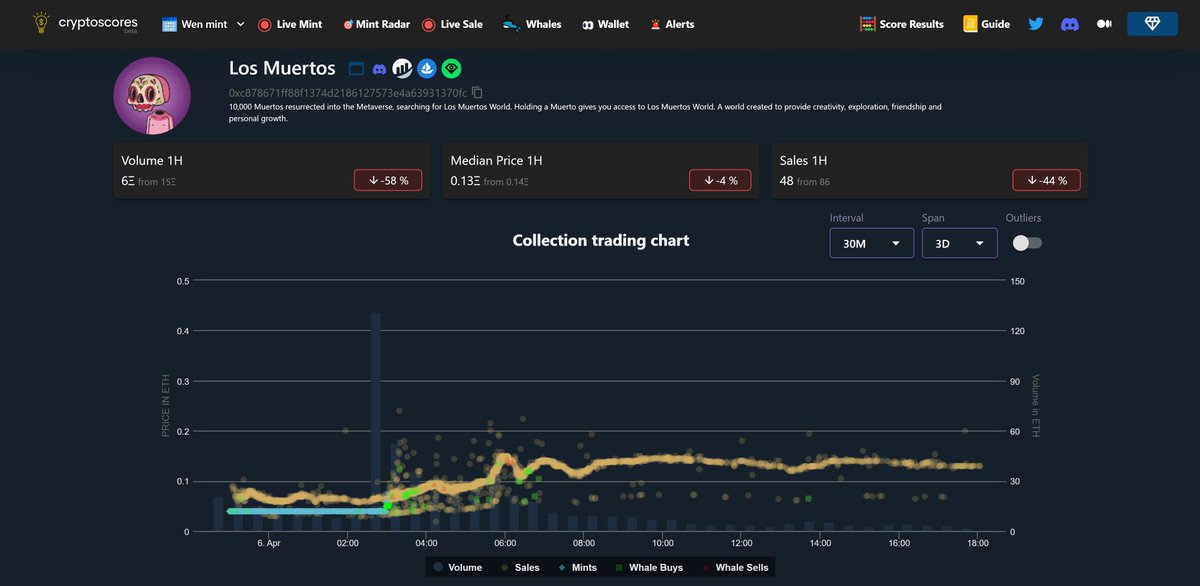Image resolution: width=1200 pixels, height=586 pixels.
Task: Open the Los Muertos website icon
Action: [356, 69]
